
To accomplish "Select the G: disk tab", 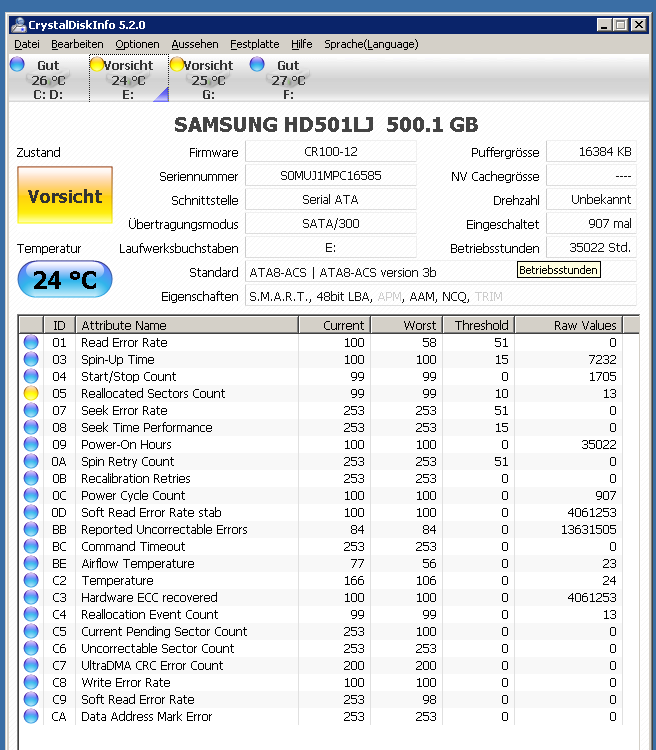I will point(208,78).
